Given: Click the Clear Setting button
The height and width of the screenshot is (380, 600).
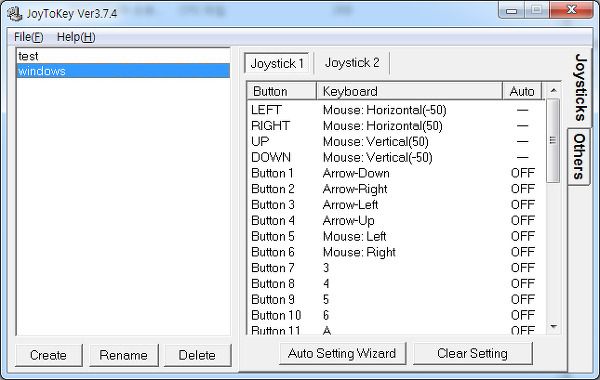Looking at the screenshot, I should pos(473,353).
